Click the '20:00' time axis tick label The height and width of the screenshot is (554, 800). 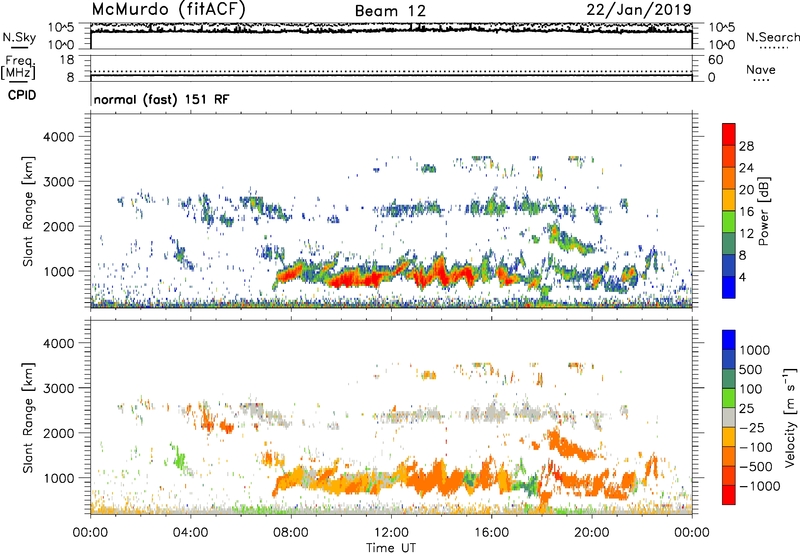pyautogui.click(x=591, y=533)
